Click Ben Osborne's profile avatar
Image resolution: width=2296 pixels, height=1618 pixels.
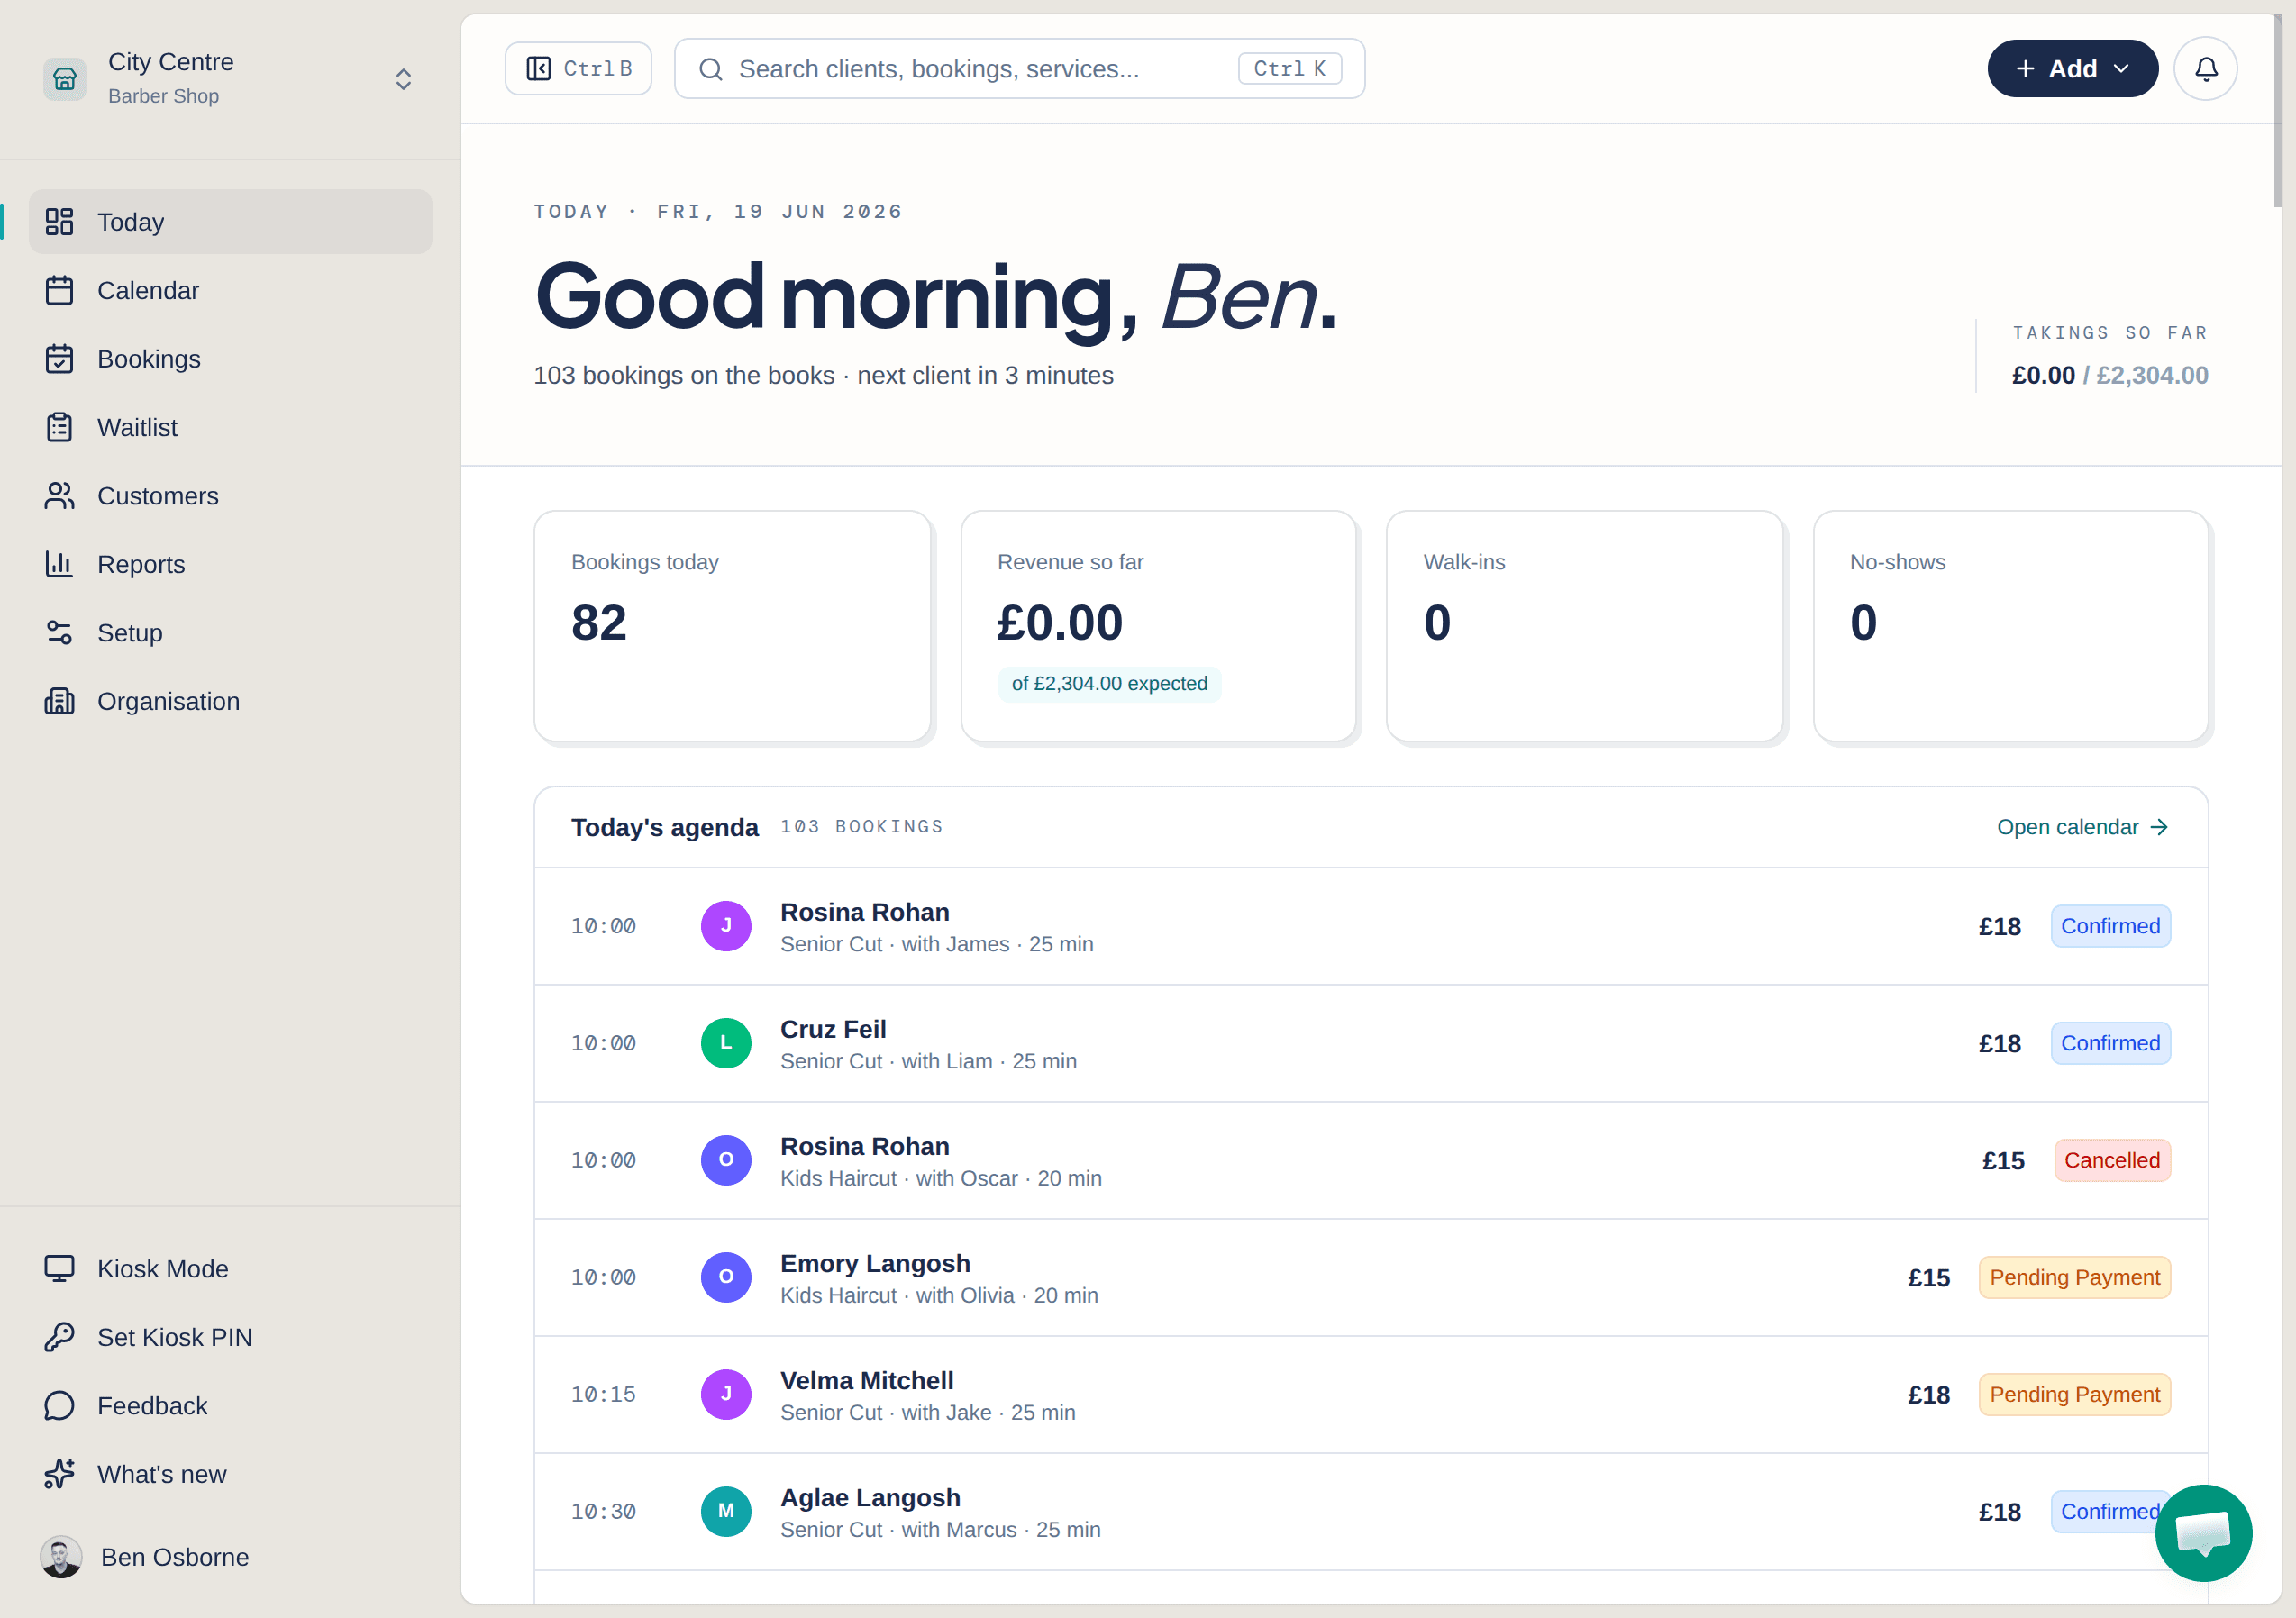[61, 1557]
